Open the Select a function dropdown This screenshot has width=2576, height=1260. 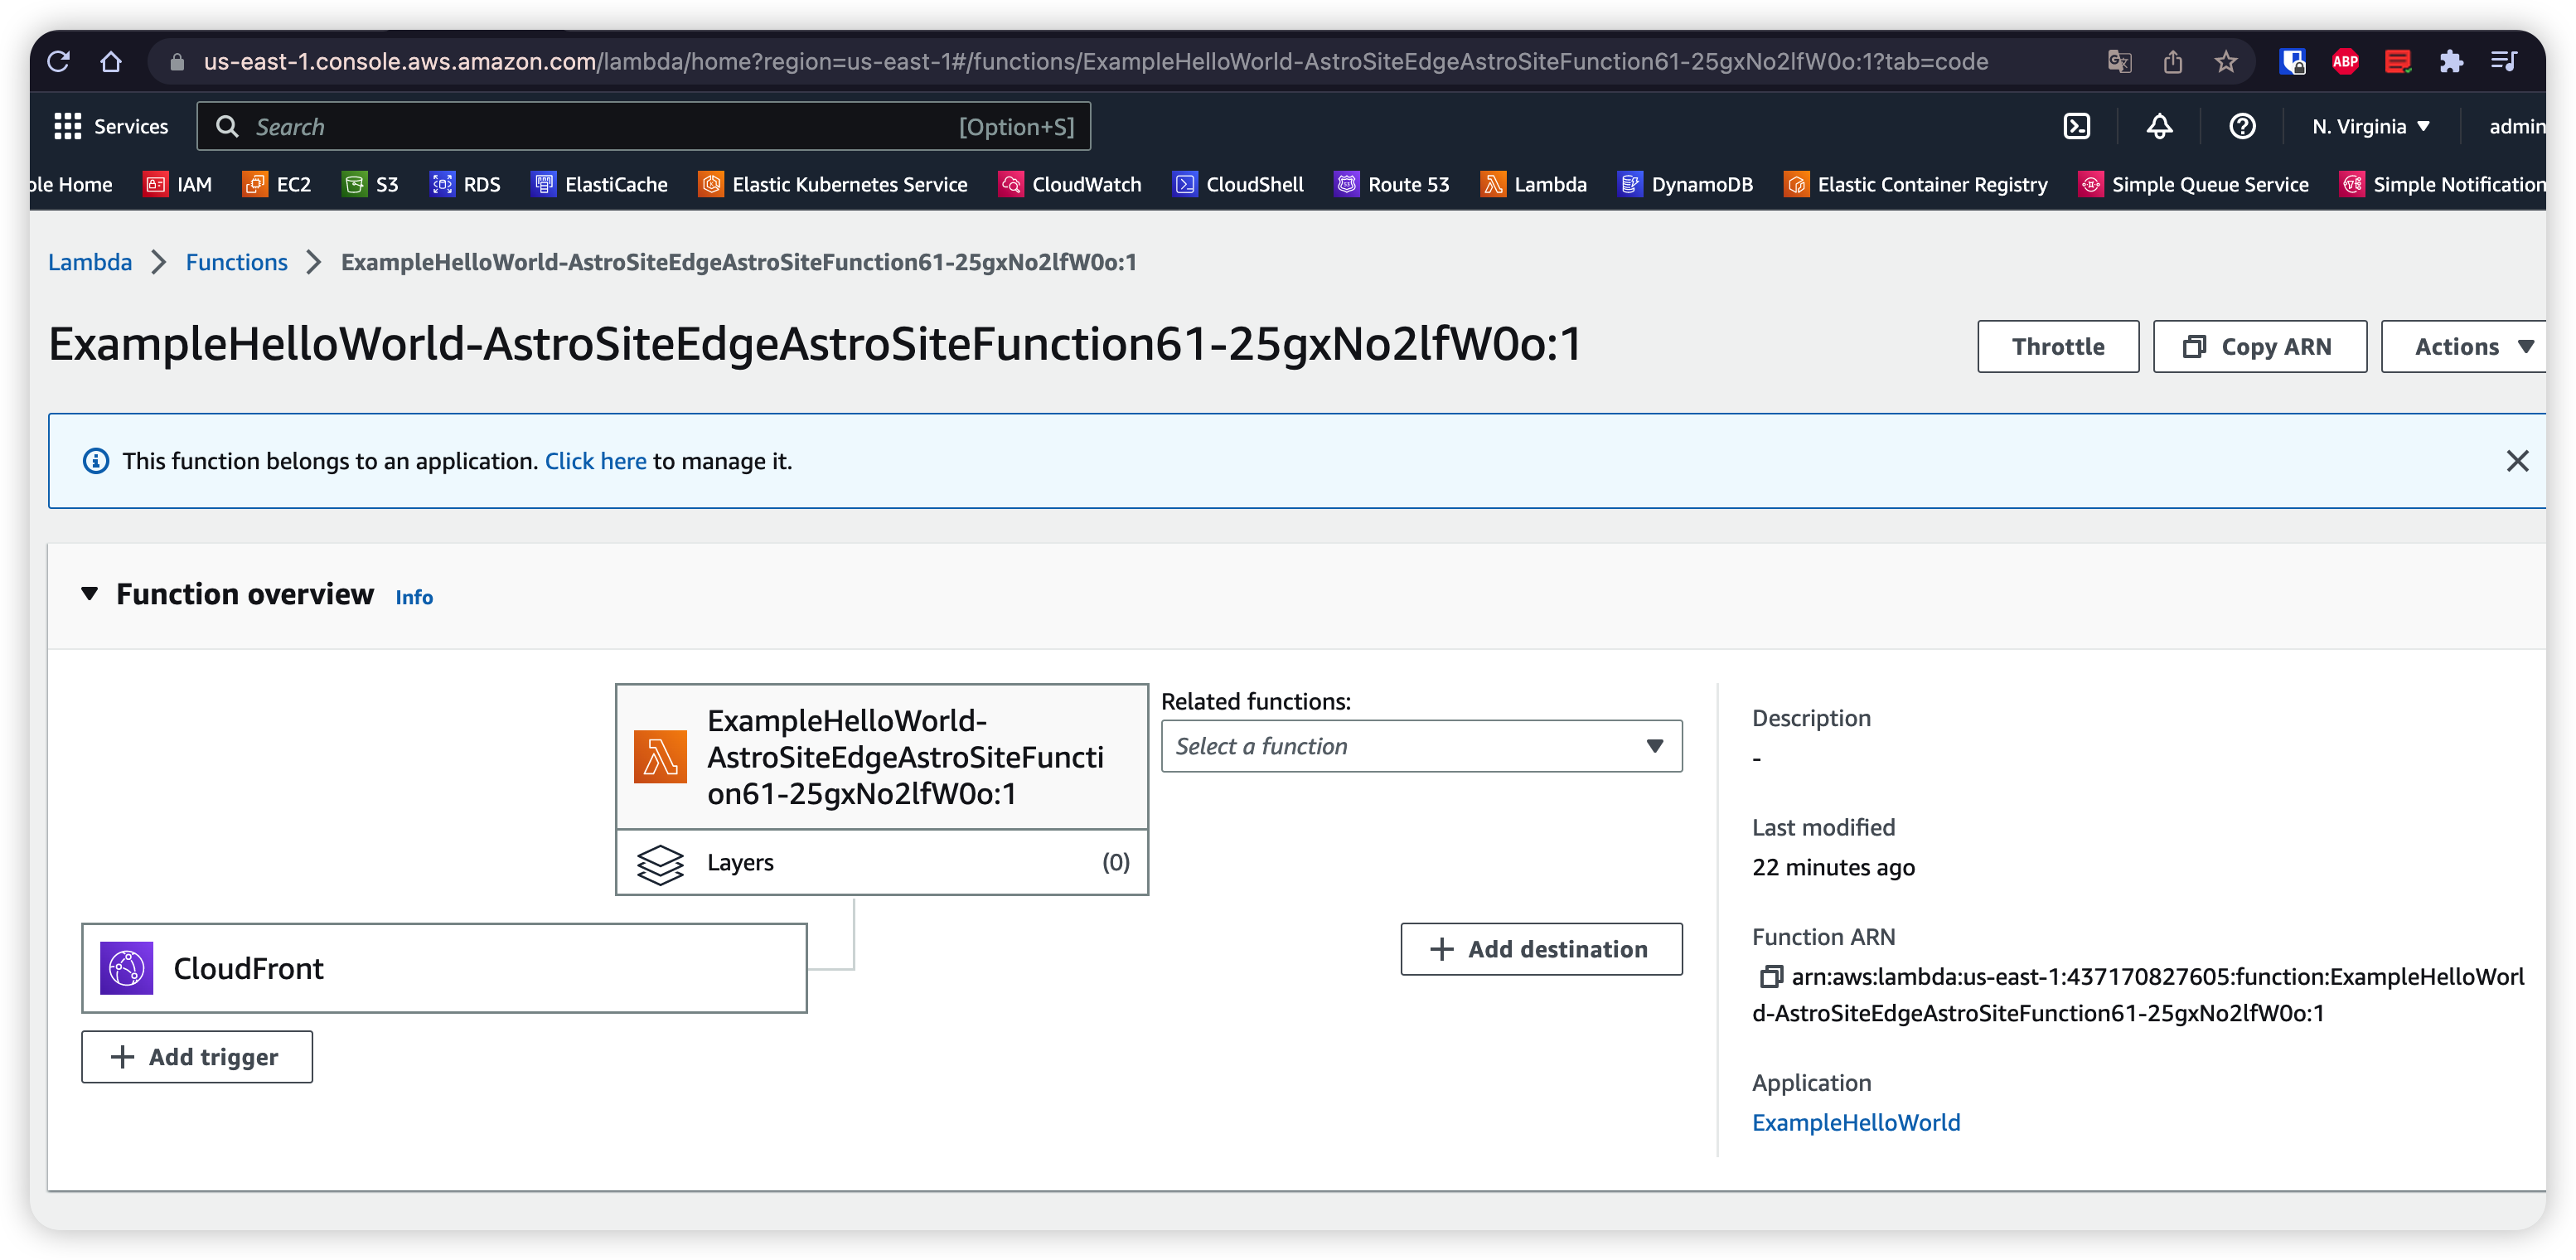1420,746
